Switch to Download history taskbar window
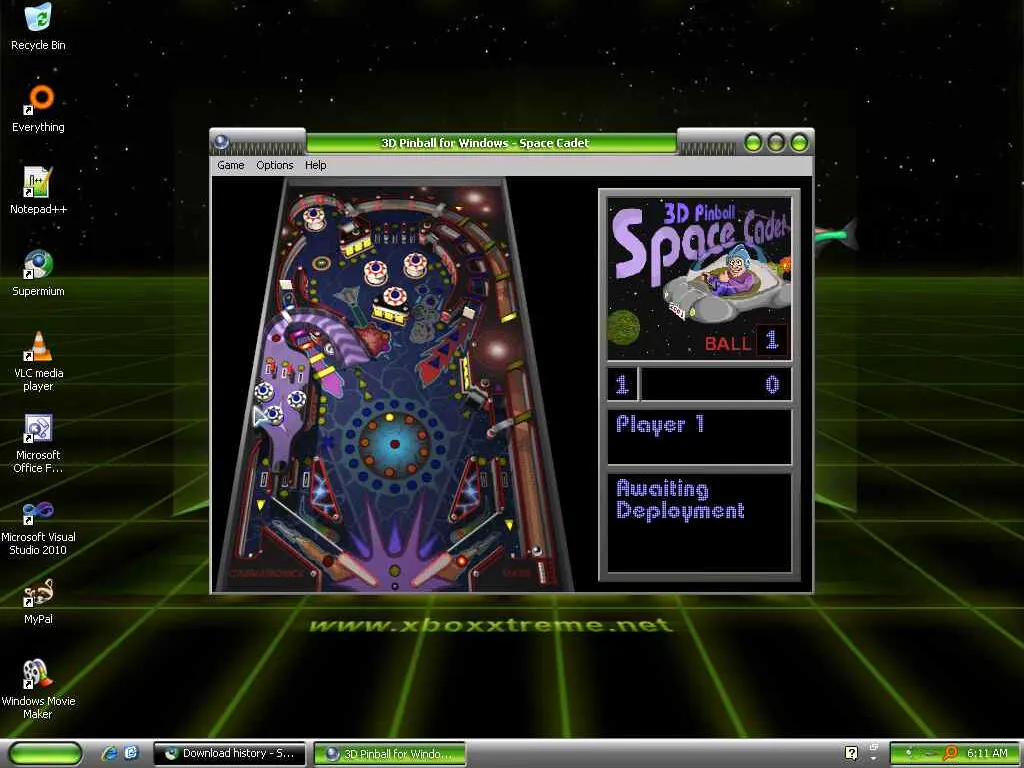This screenshot has width=1024, height=768. [229, 753]
